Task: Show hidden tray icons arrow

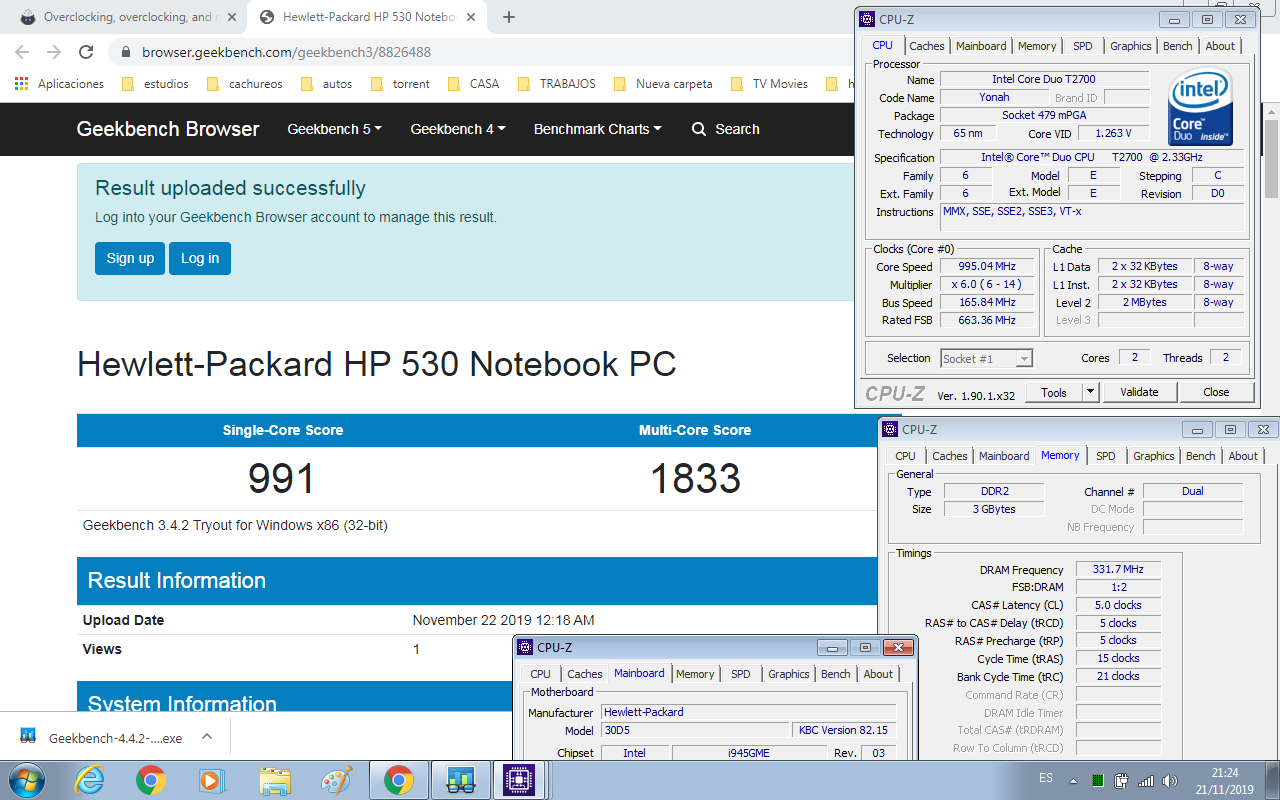Action: tap(1074, 780)
